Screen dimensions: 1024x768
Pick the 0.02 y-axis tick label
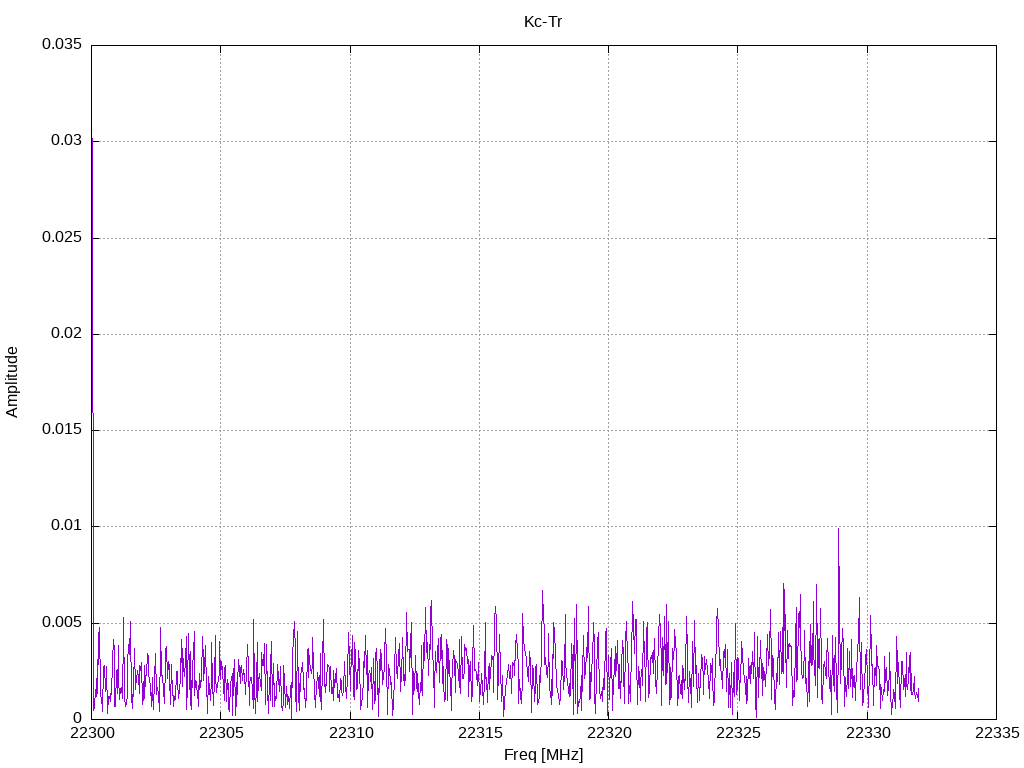click(x=65, y=333)
